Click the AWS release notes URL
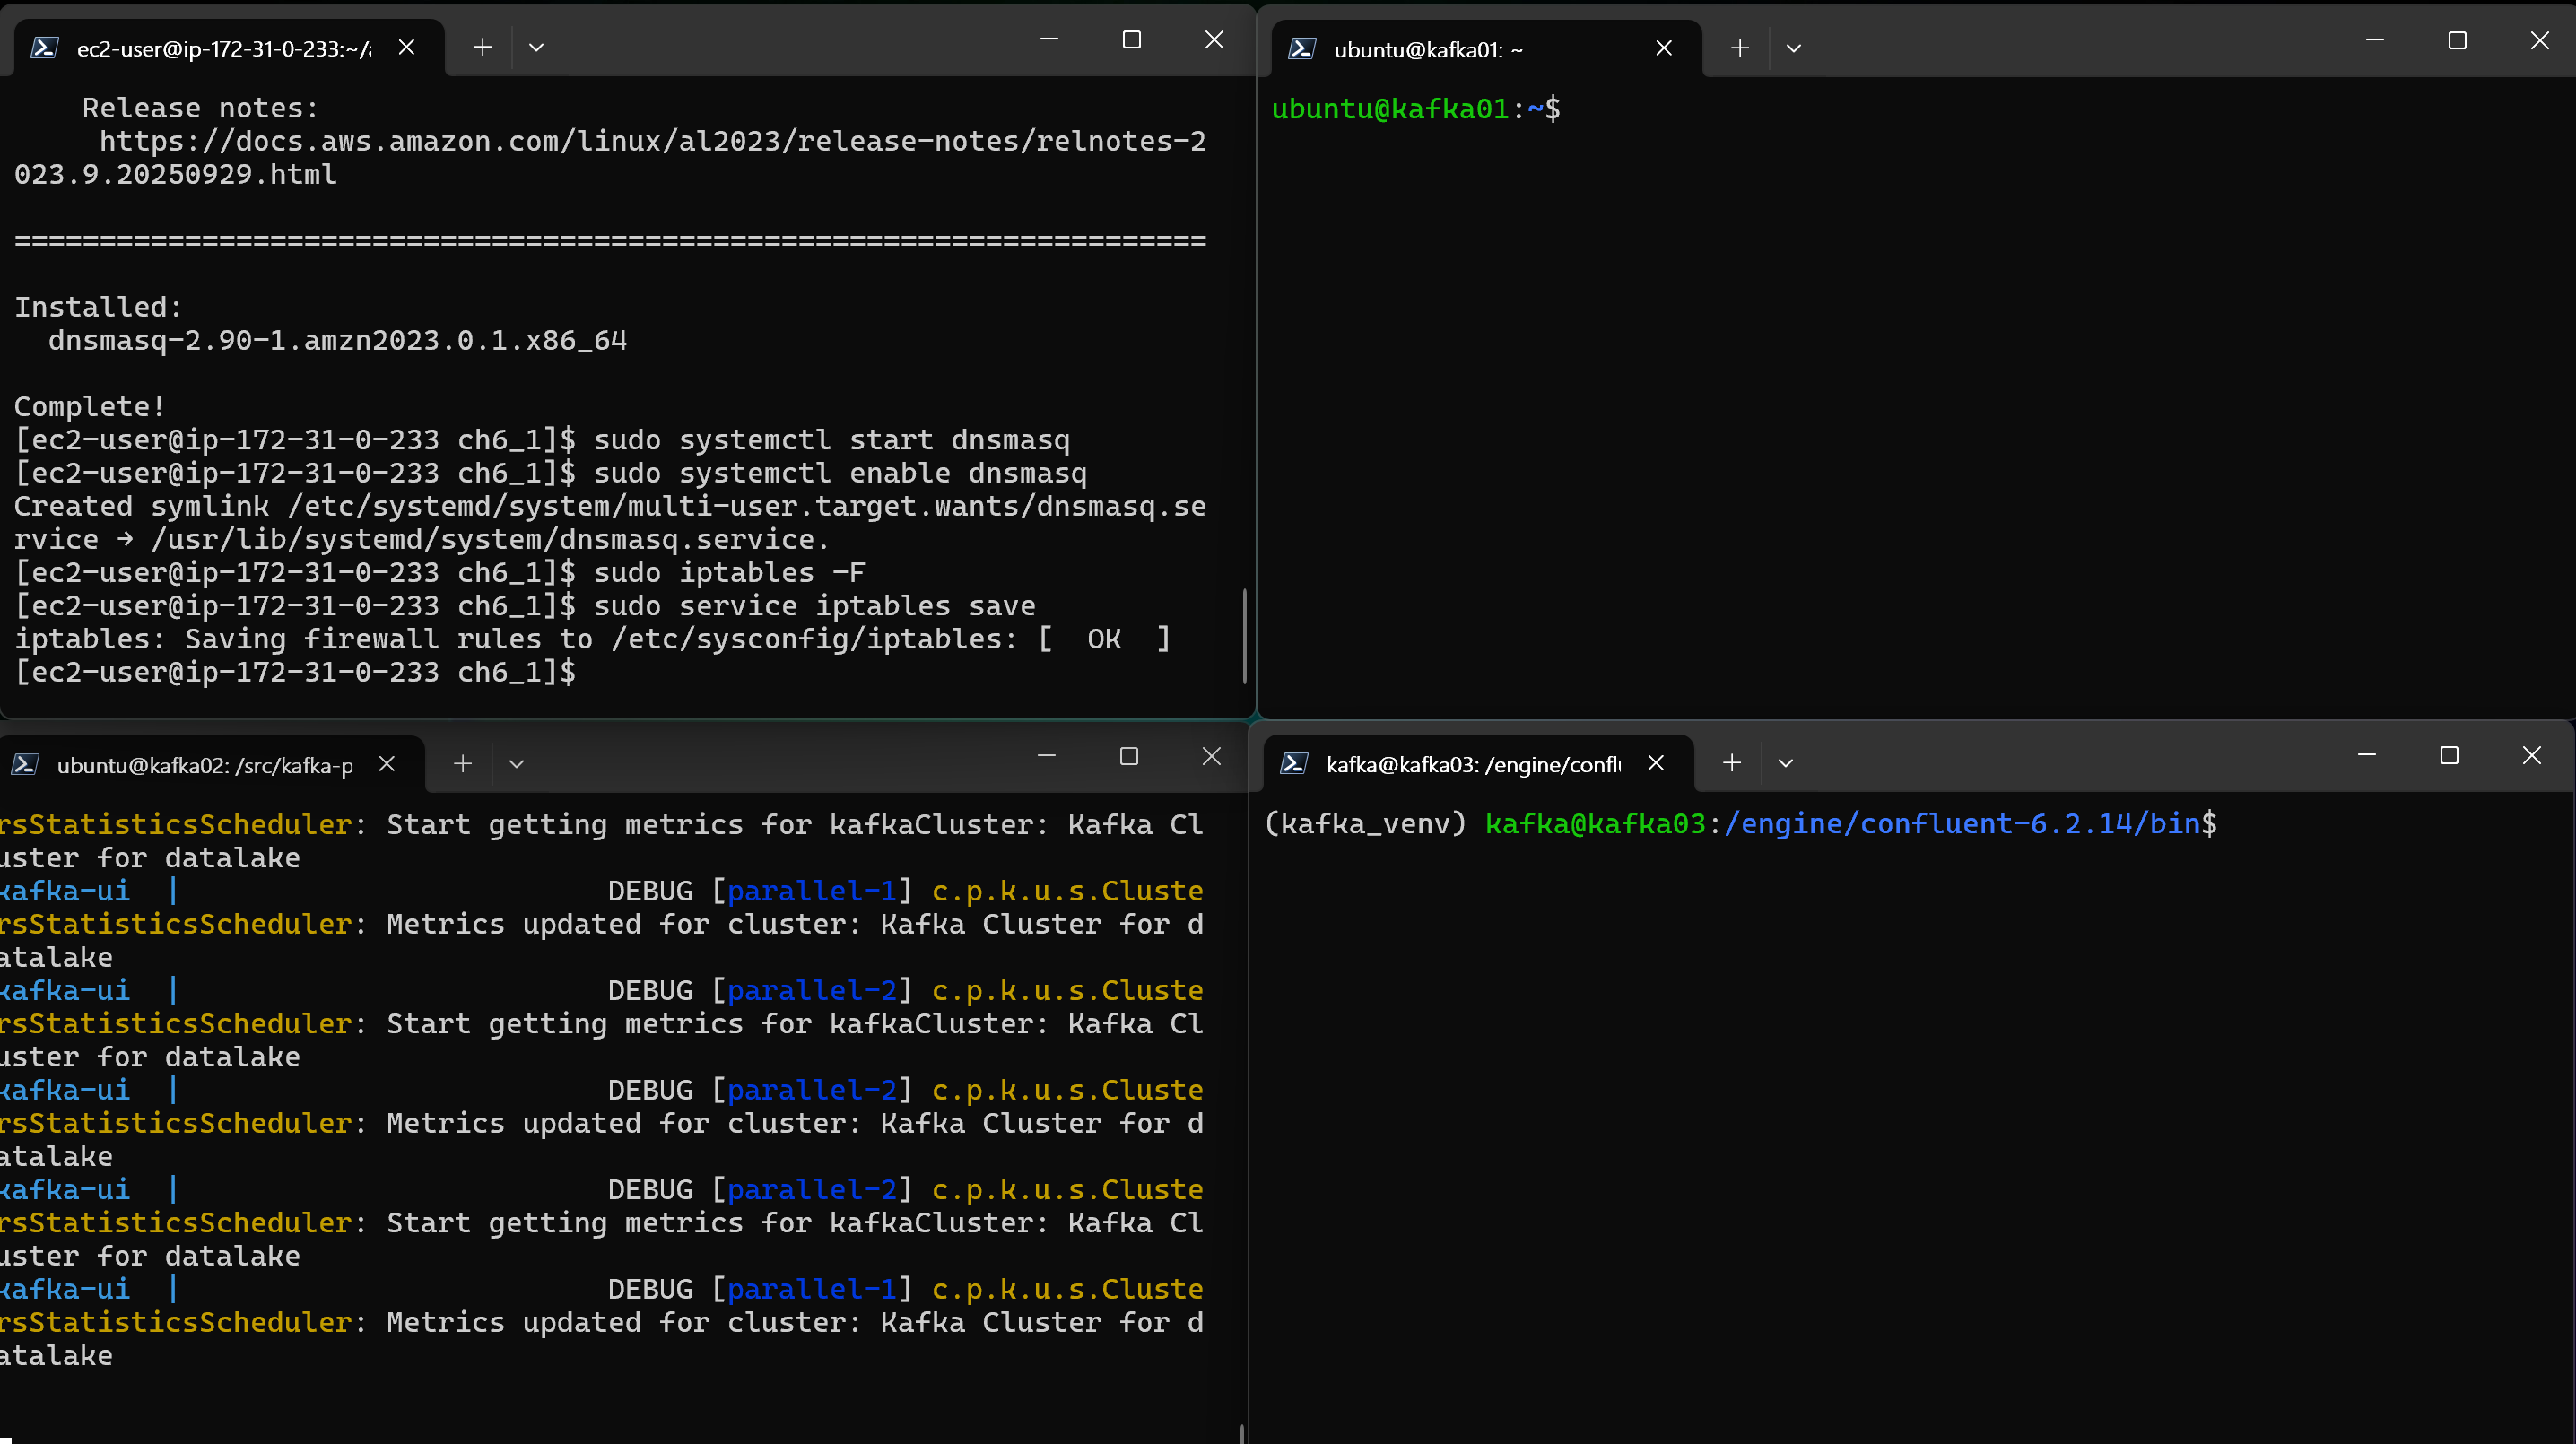The height and width of the screenshot is (1444, 2576). click(650, 142)
